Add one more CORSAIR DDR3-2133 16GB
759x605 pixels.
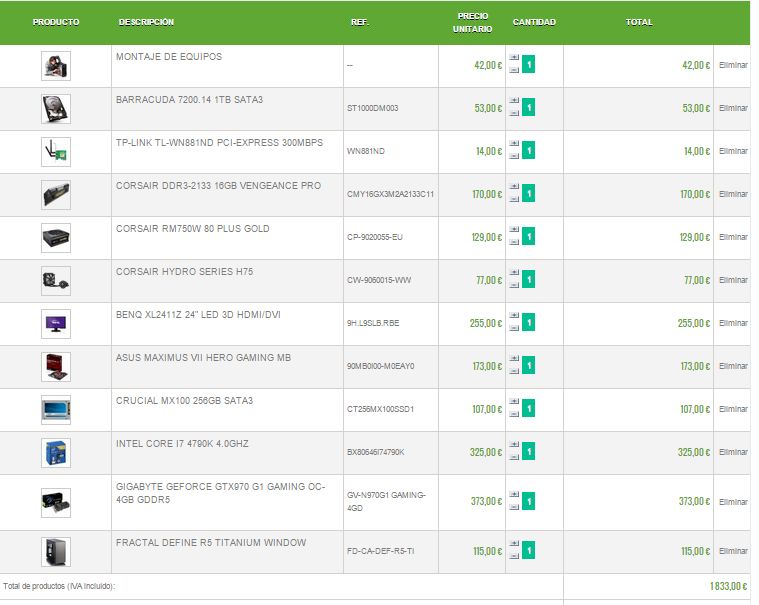click(514, 186)
